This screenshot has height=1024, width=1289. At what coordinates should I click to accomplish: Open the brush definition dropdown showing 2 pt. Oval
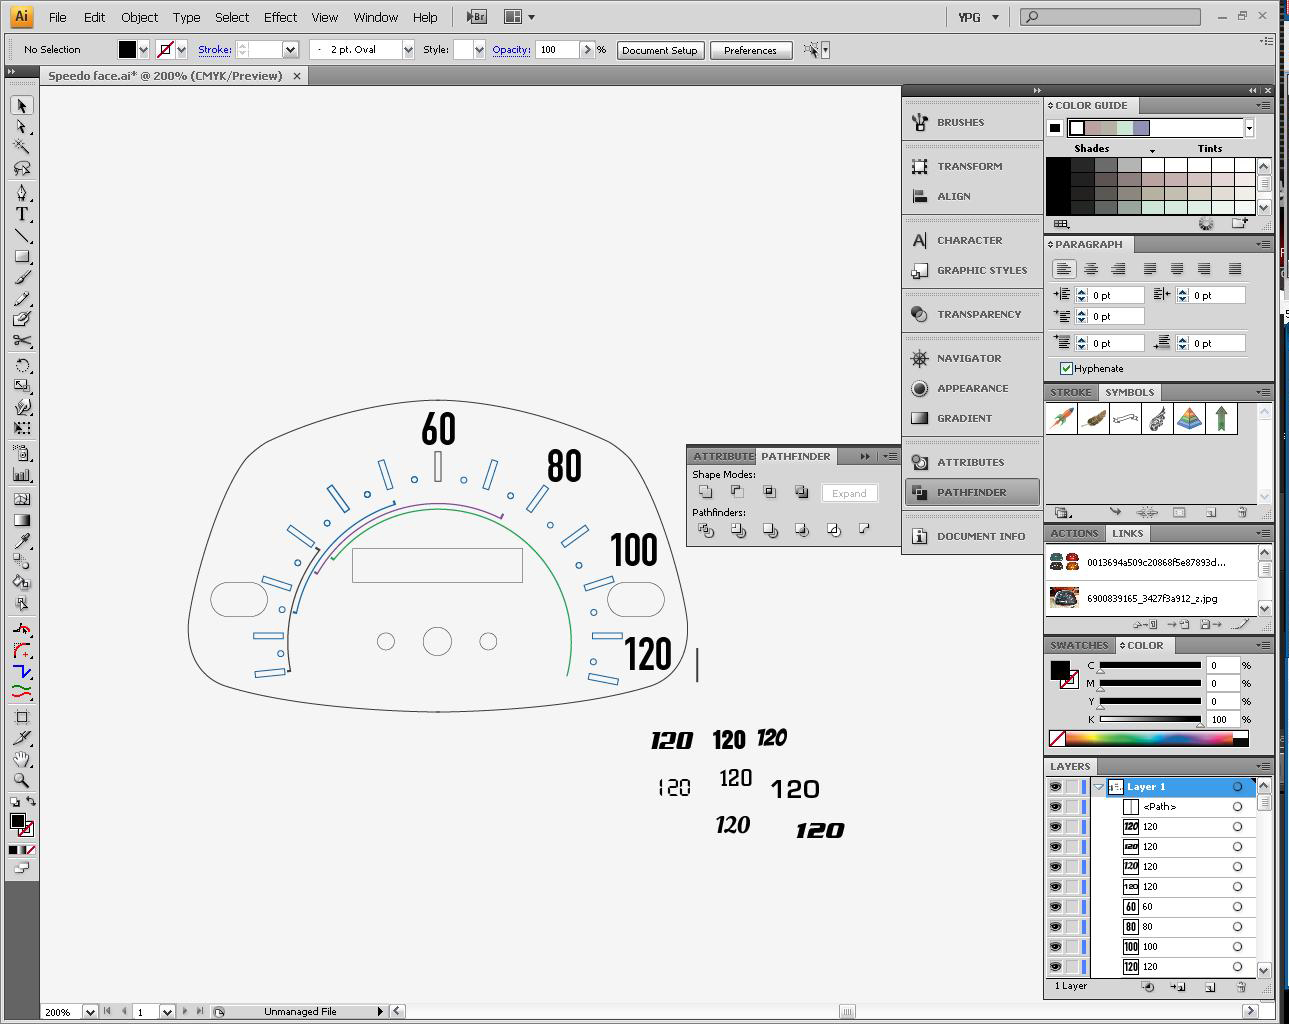[x=408, y=49]
